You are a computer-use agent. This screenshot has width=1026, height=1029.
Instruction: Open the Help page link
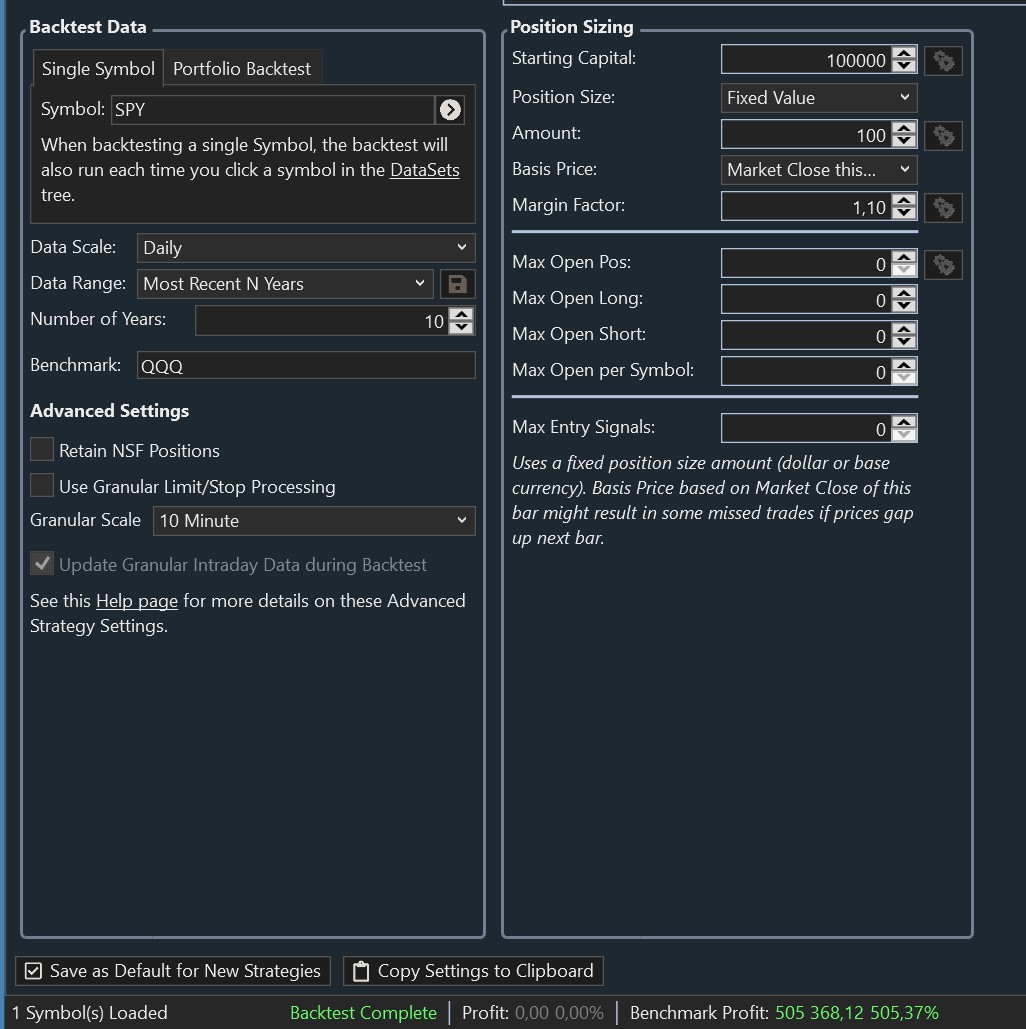pos(136,601)
